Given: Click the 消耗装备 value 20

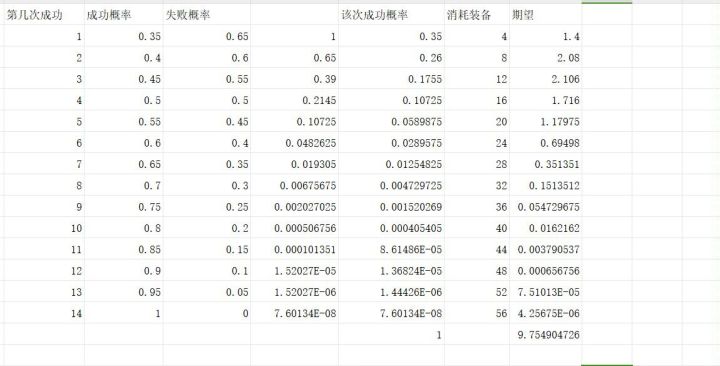Looking at the screenshot, I should [x=477, y=121].
